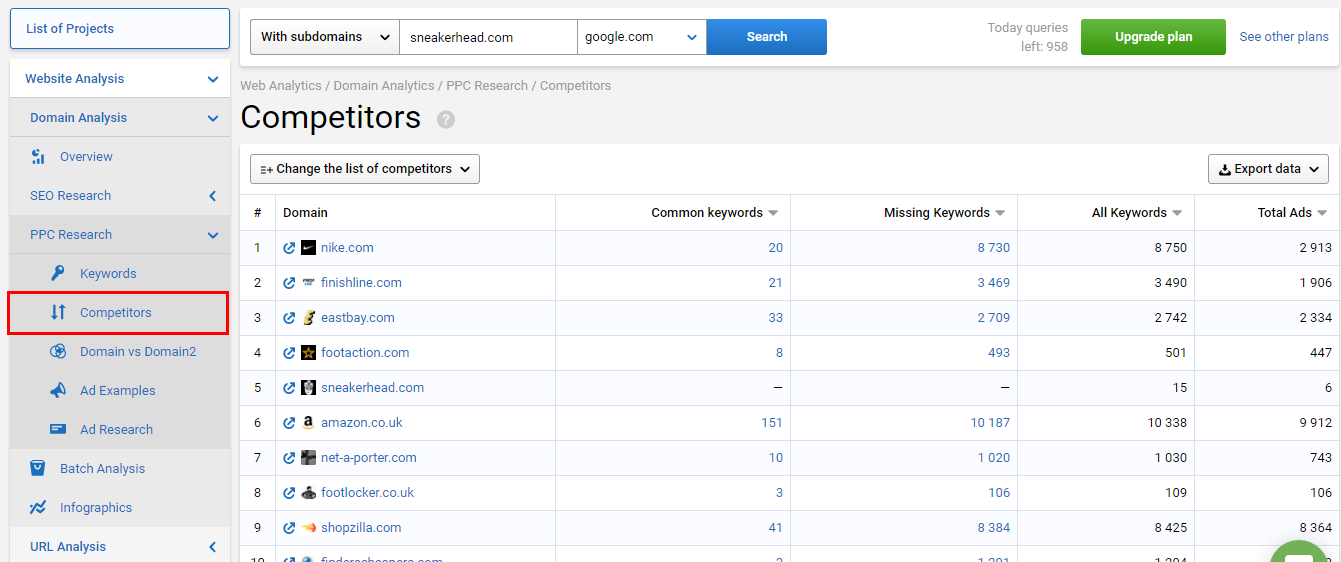Open sneakerhead.com external link icon in row 5
Image resolution: width=1341 pixels, height=562 pixels.
289,388
